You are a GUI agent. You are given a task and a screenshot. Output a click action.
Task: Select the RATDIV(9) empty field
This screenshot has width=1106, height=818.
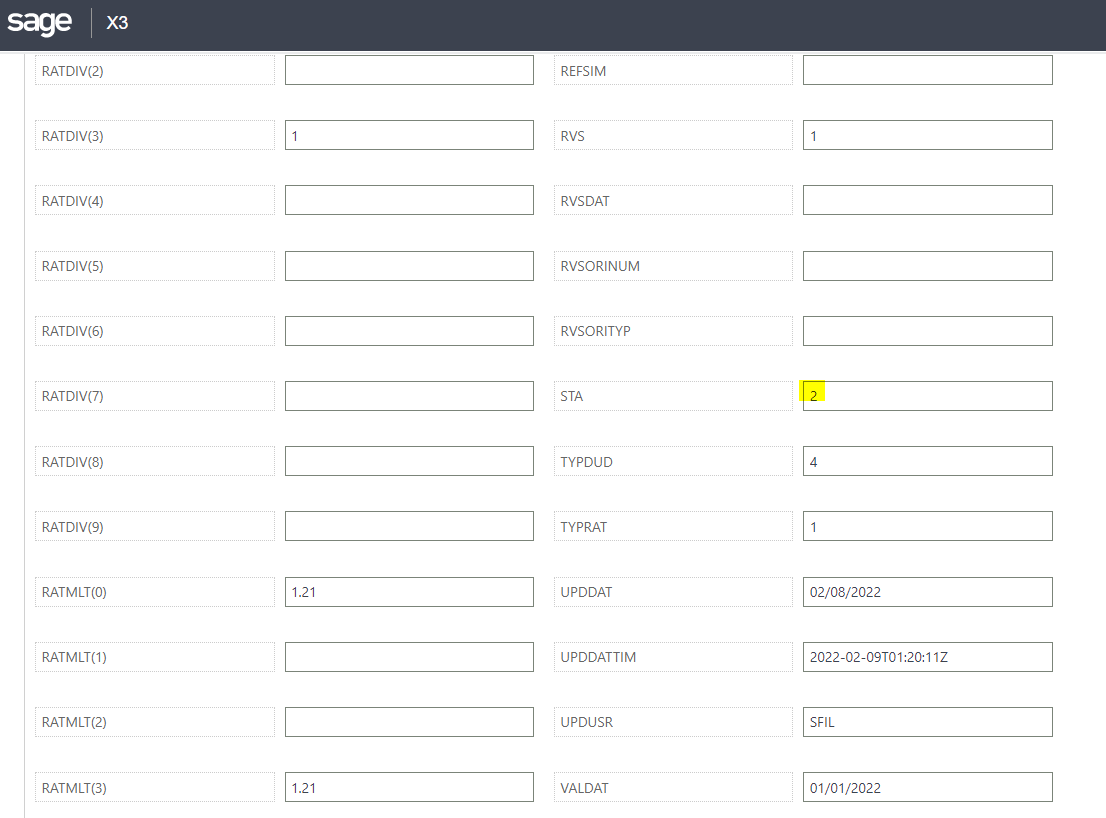[409, 526]
